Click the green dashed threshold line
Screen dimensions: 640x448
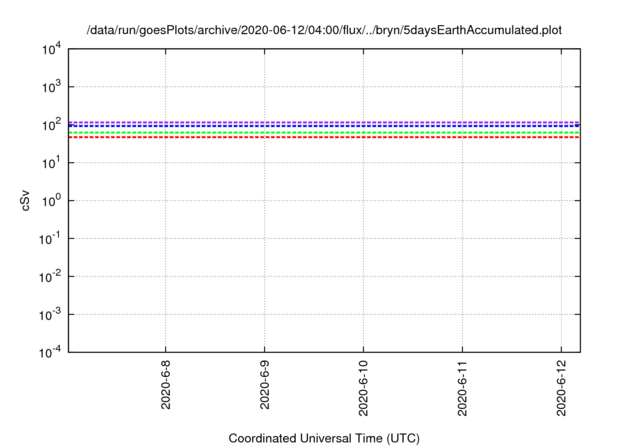(324, 133)
